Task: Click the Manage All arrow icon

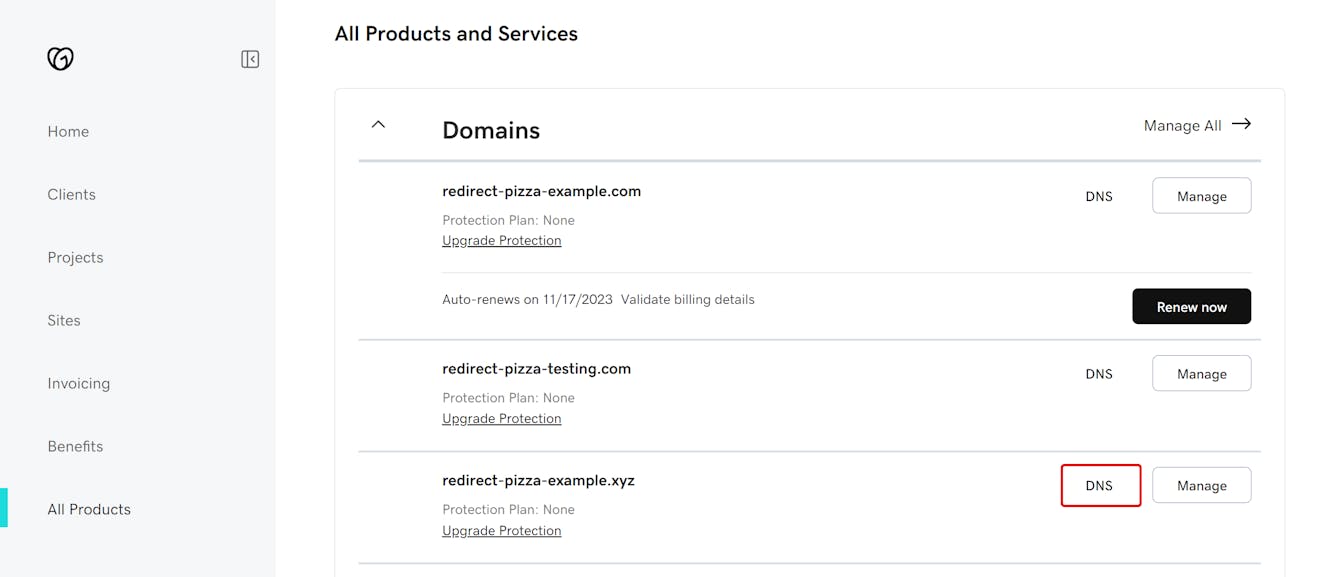Action: click(x=1242, y=124)
